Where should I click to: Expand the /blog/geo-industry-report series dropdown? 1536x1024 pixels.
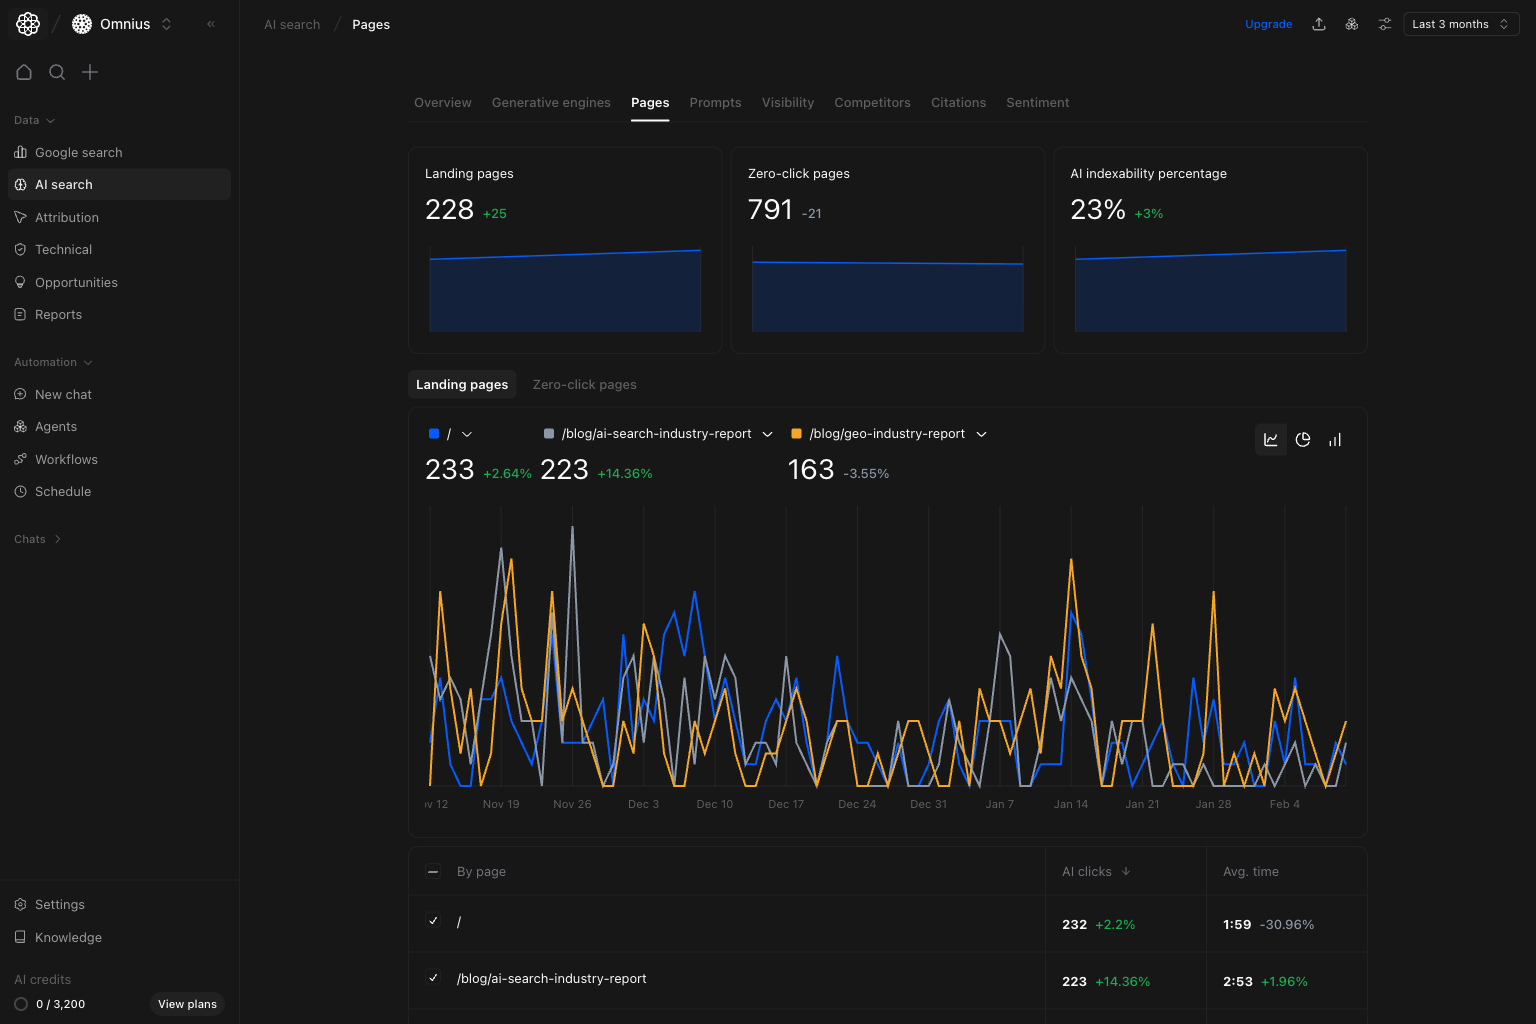pyautogui.click(x=981, y=433)
